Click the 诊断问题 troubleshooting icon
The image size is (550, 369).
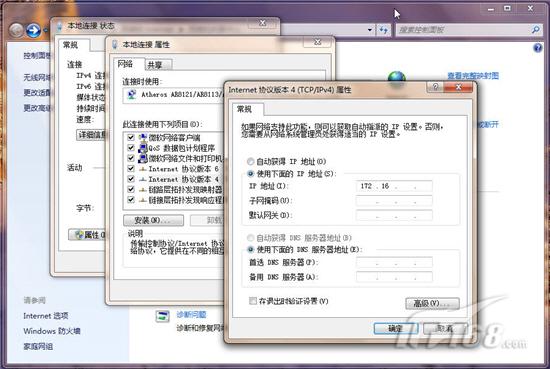pos(162,316)
